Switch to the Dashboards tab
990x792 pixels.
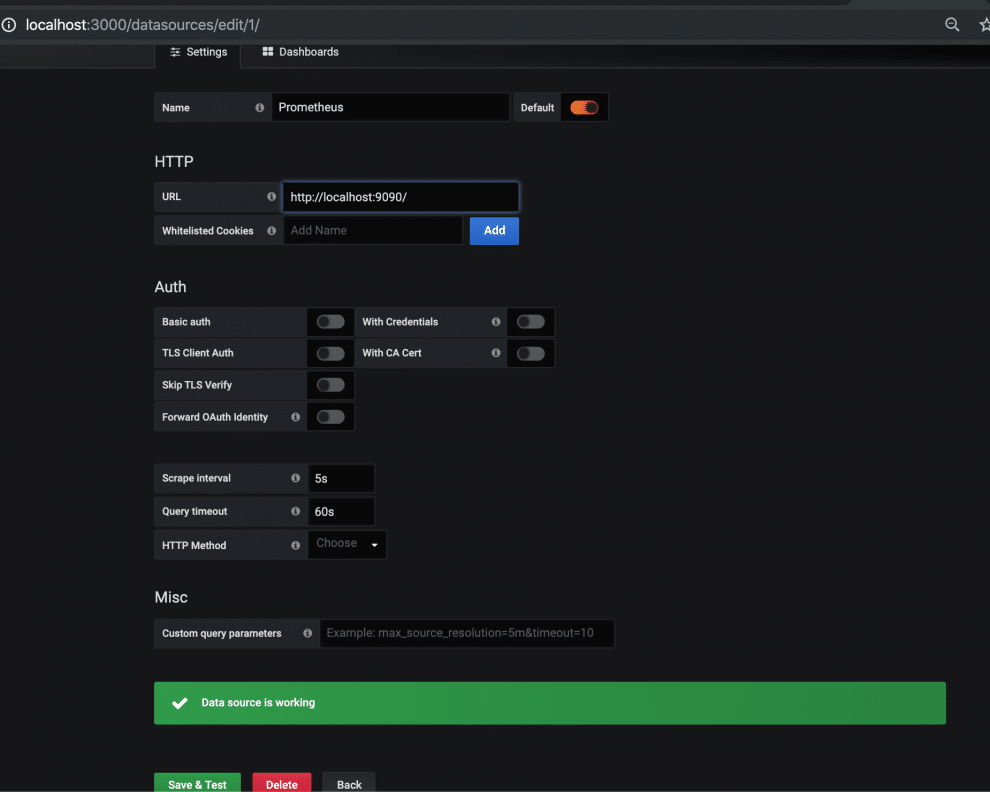coord(299,51)
